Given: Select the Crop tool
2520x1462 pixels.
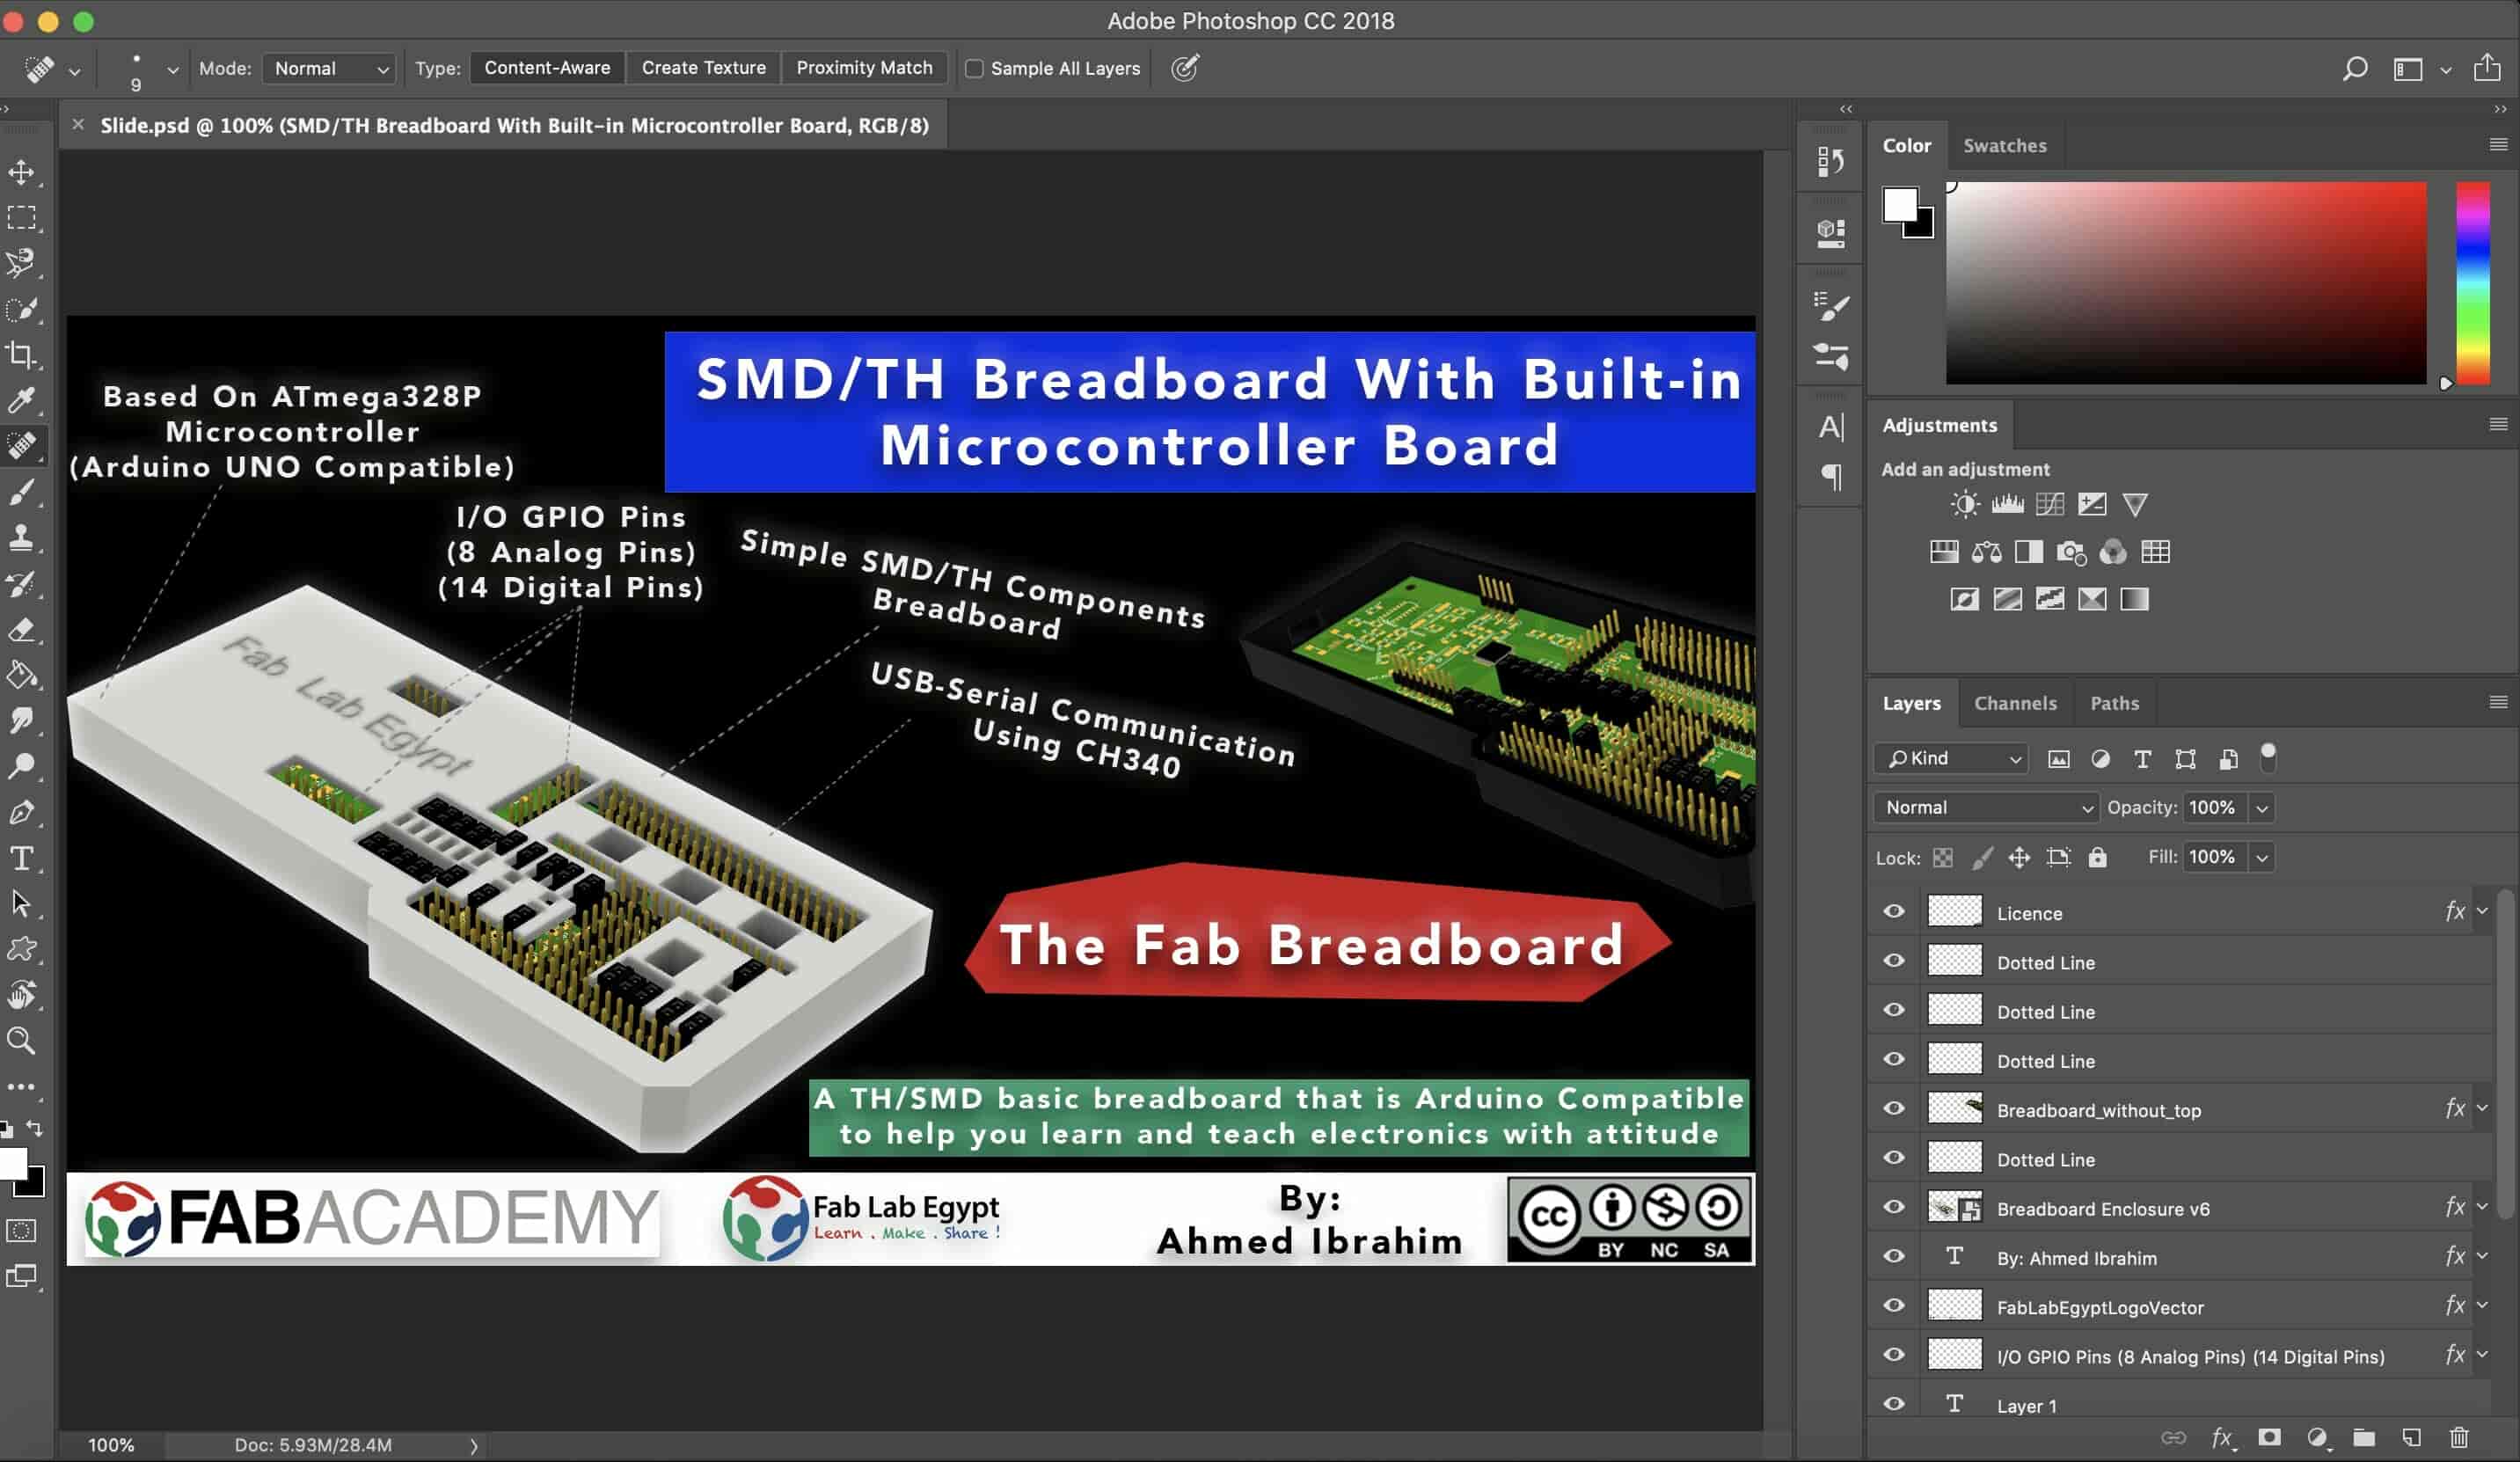Looking at the screenshot, I should [21, 355].
